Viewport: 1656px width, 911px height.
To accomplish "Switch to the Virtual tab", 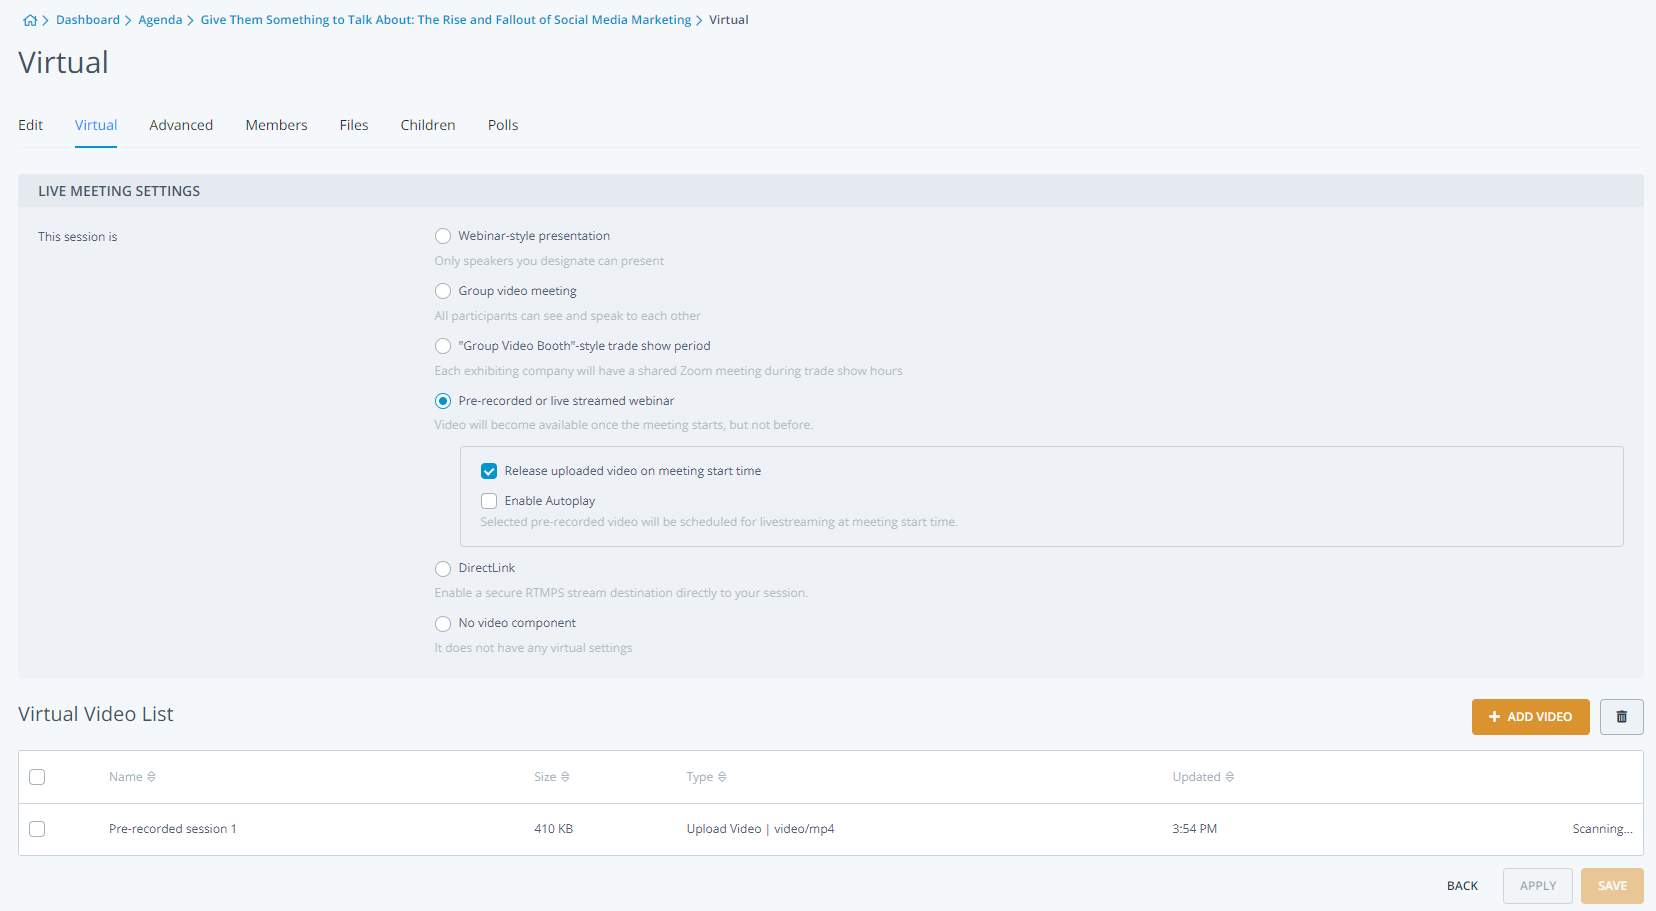I will pos(96,125).
